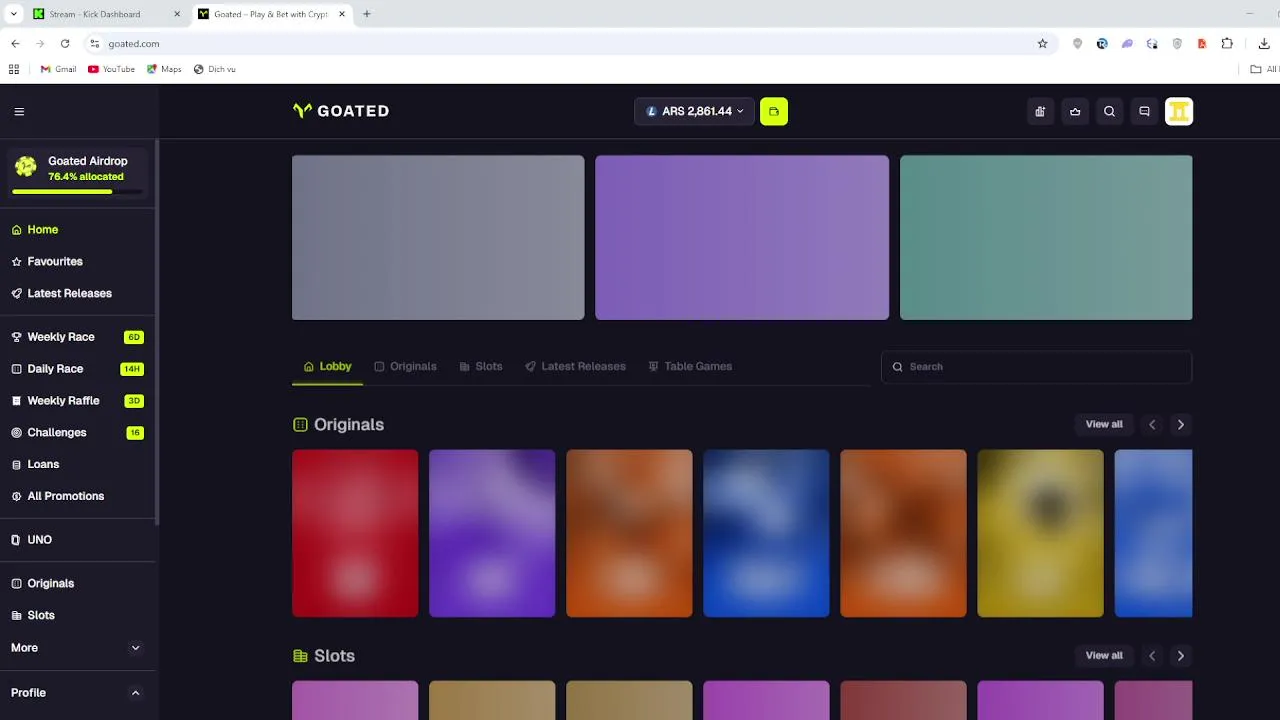Open the red Originals game thumbnail

tap(355, 533)
